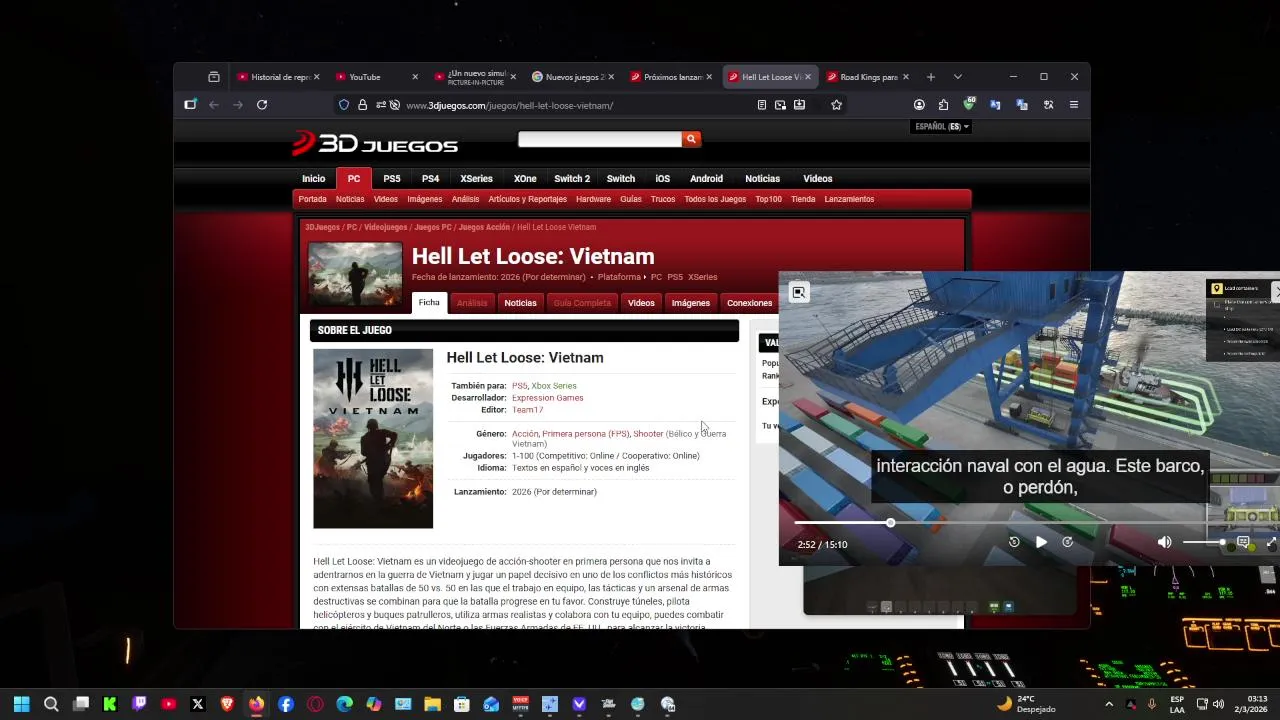Send picture-in-picture video back to tab

pyautogui.click(x=799, y=292)
